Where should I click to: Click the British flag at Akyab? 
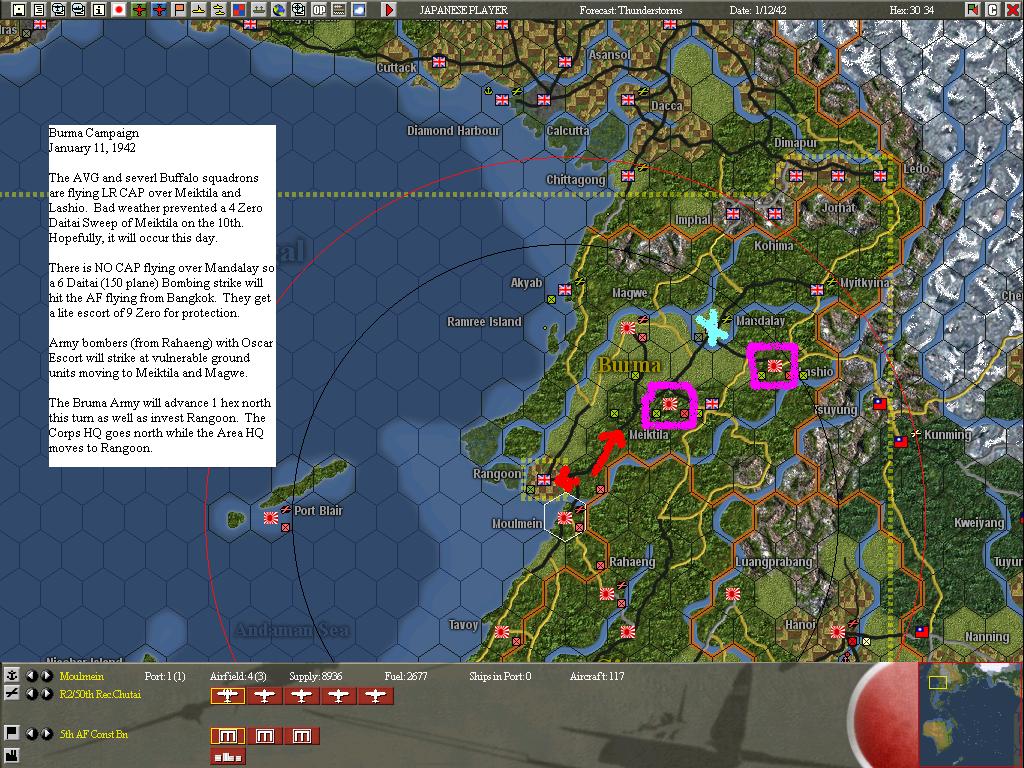coord(565,289)
